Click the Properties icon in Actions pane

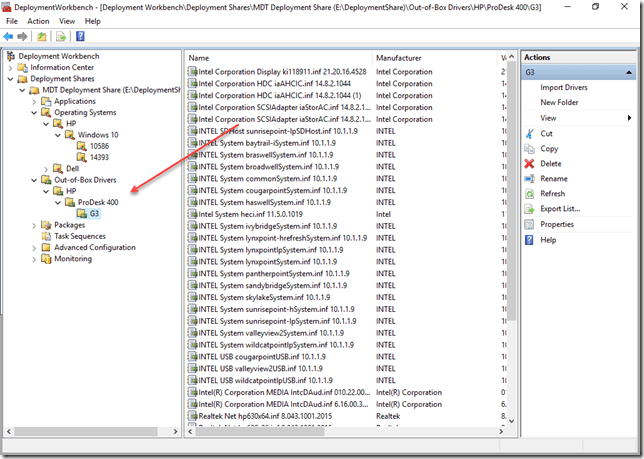(529, 224)
